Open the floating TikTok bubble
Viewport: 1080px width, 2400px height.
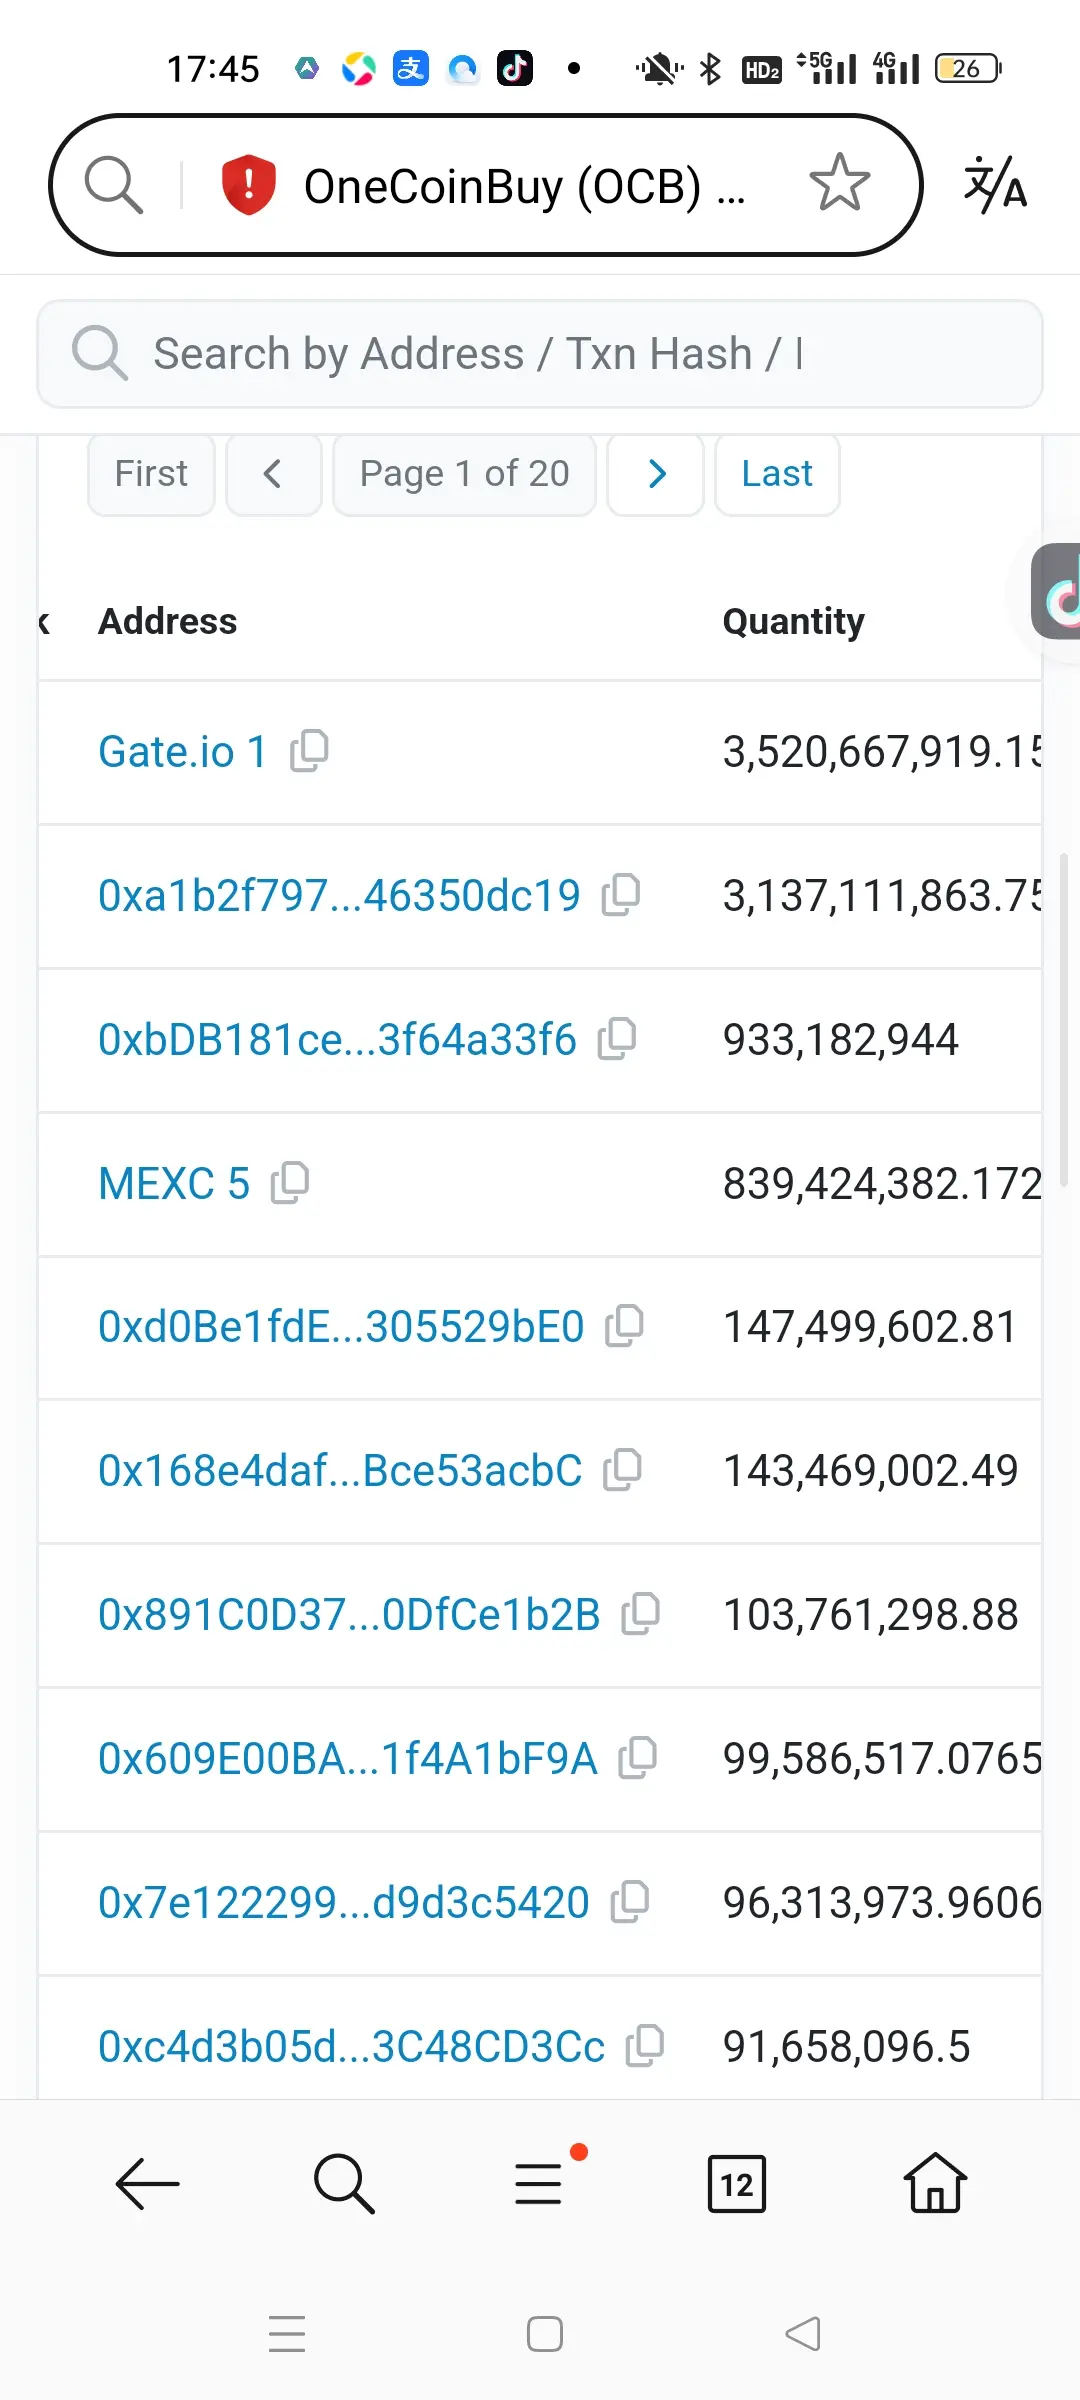click(x=1056, y=592)
